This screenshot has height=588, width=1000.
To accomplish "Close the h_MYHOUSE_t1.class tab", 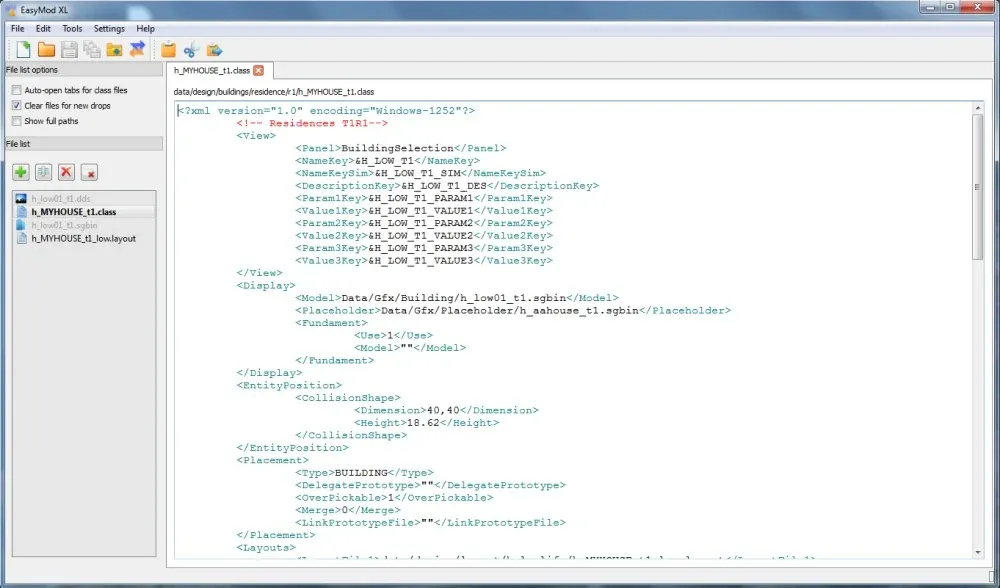I will click(x=258, y=71).
